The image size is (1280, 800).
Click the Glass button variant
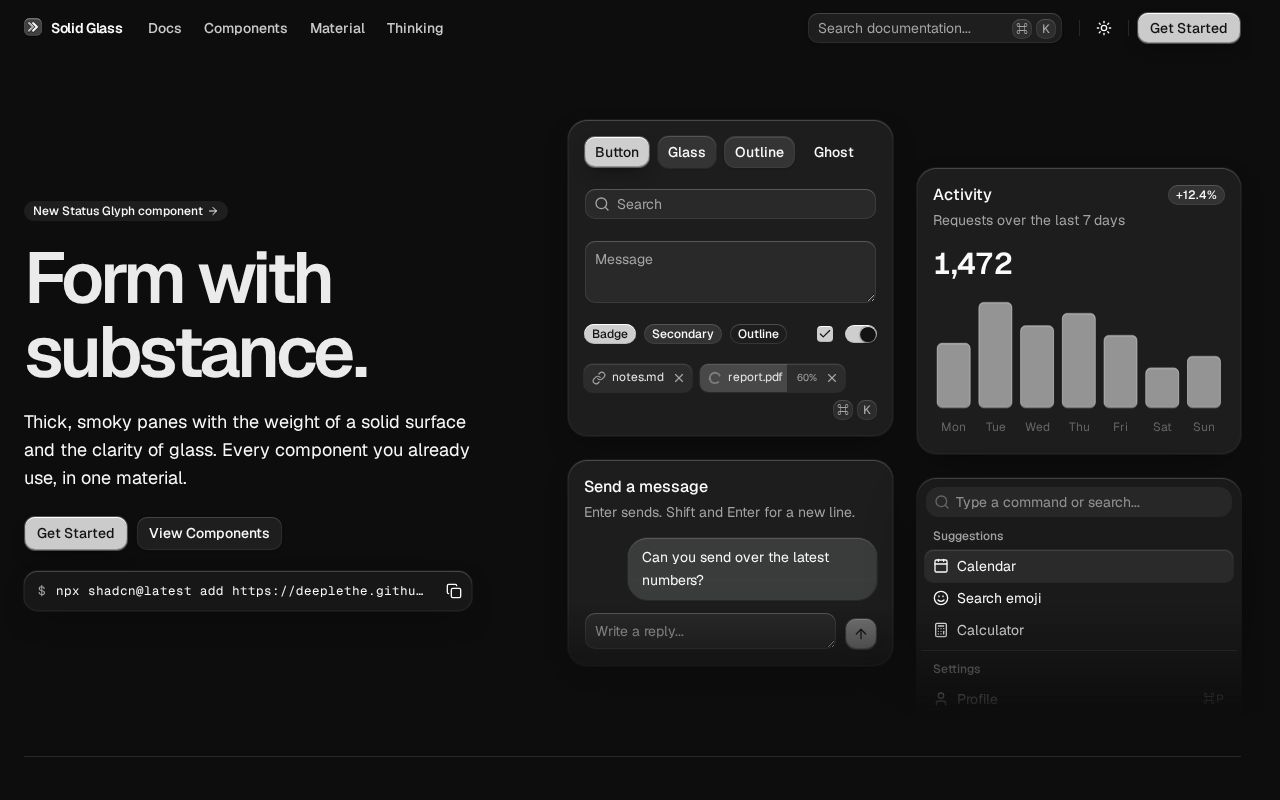pyautogui.click(x=687, y=152)
